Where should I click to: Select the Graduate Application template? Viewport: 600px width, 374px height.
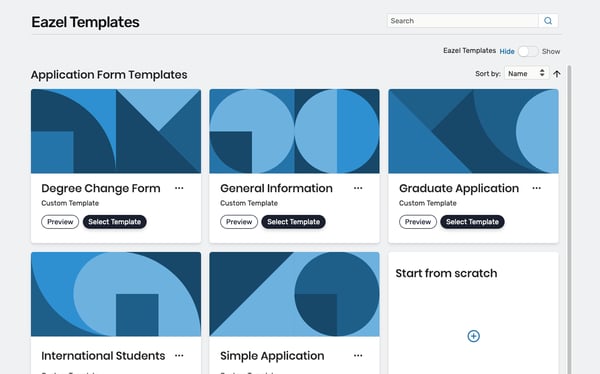pyautogui.click(x=472, y=222)
